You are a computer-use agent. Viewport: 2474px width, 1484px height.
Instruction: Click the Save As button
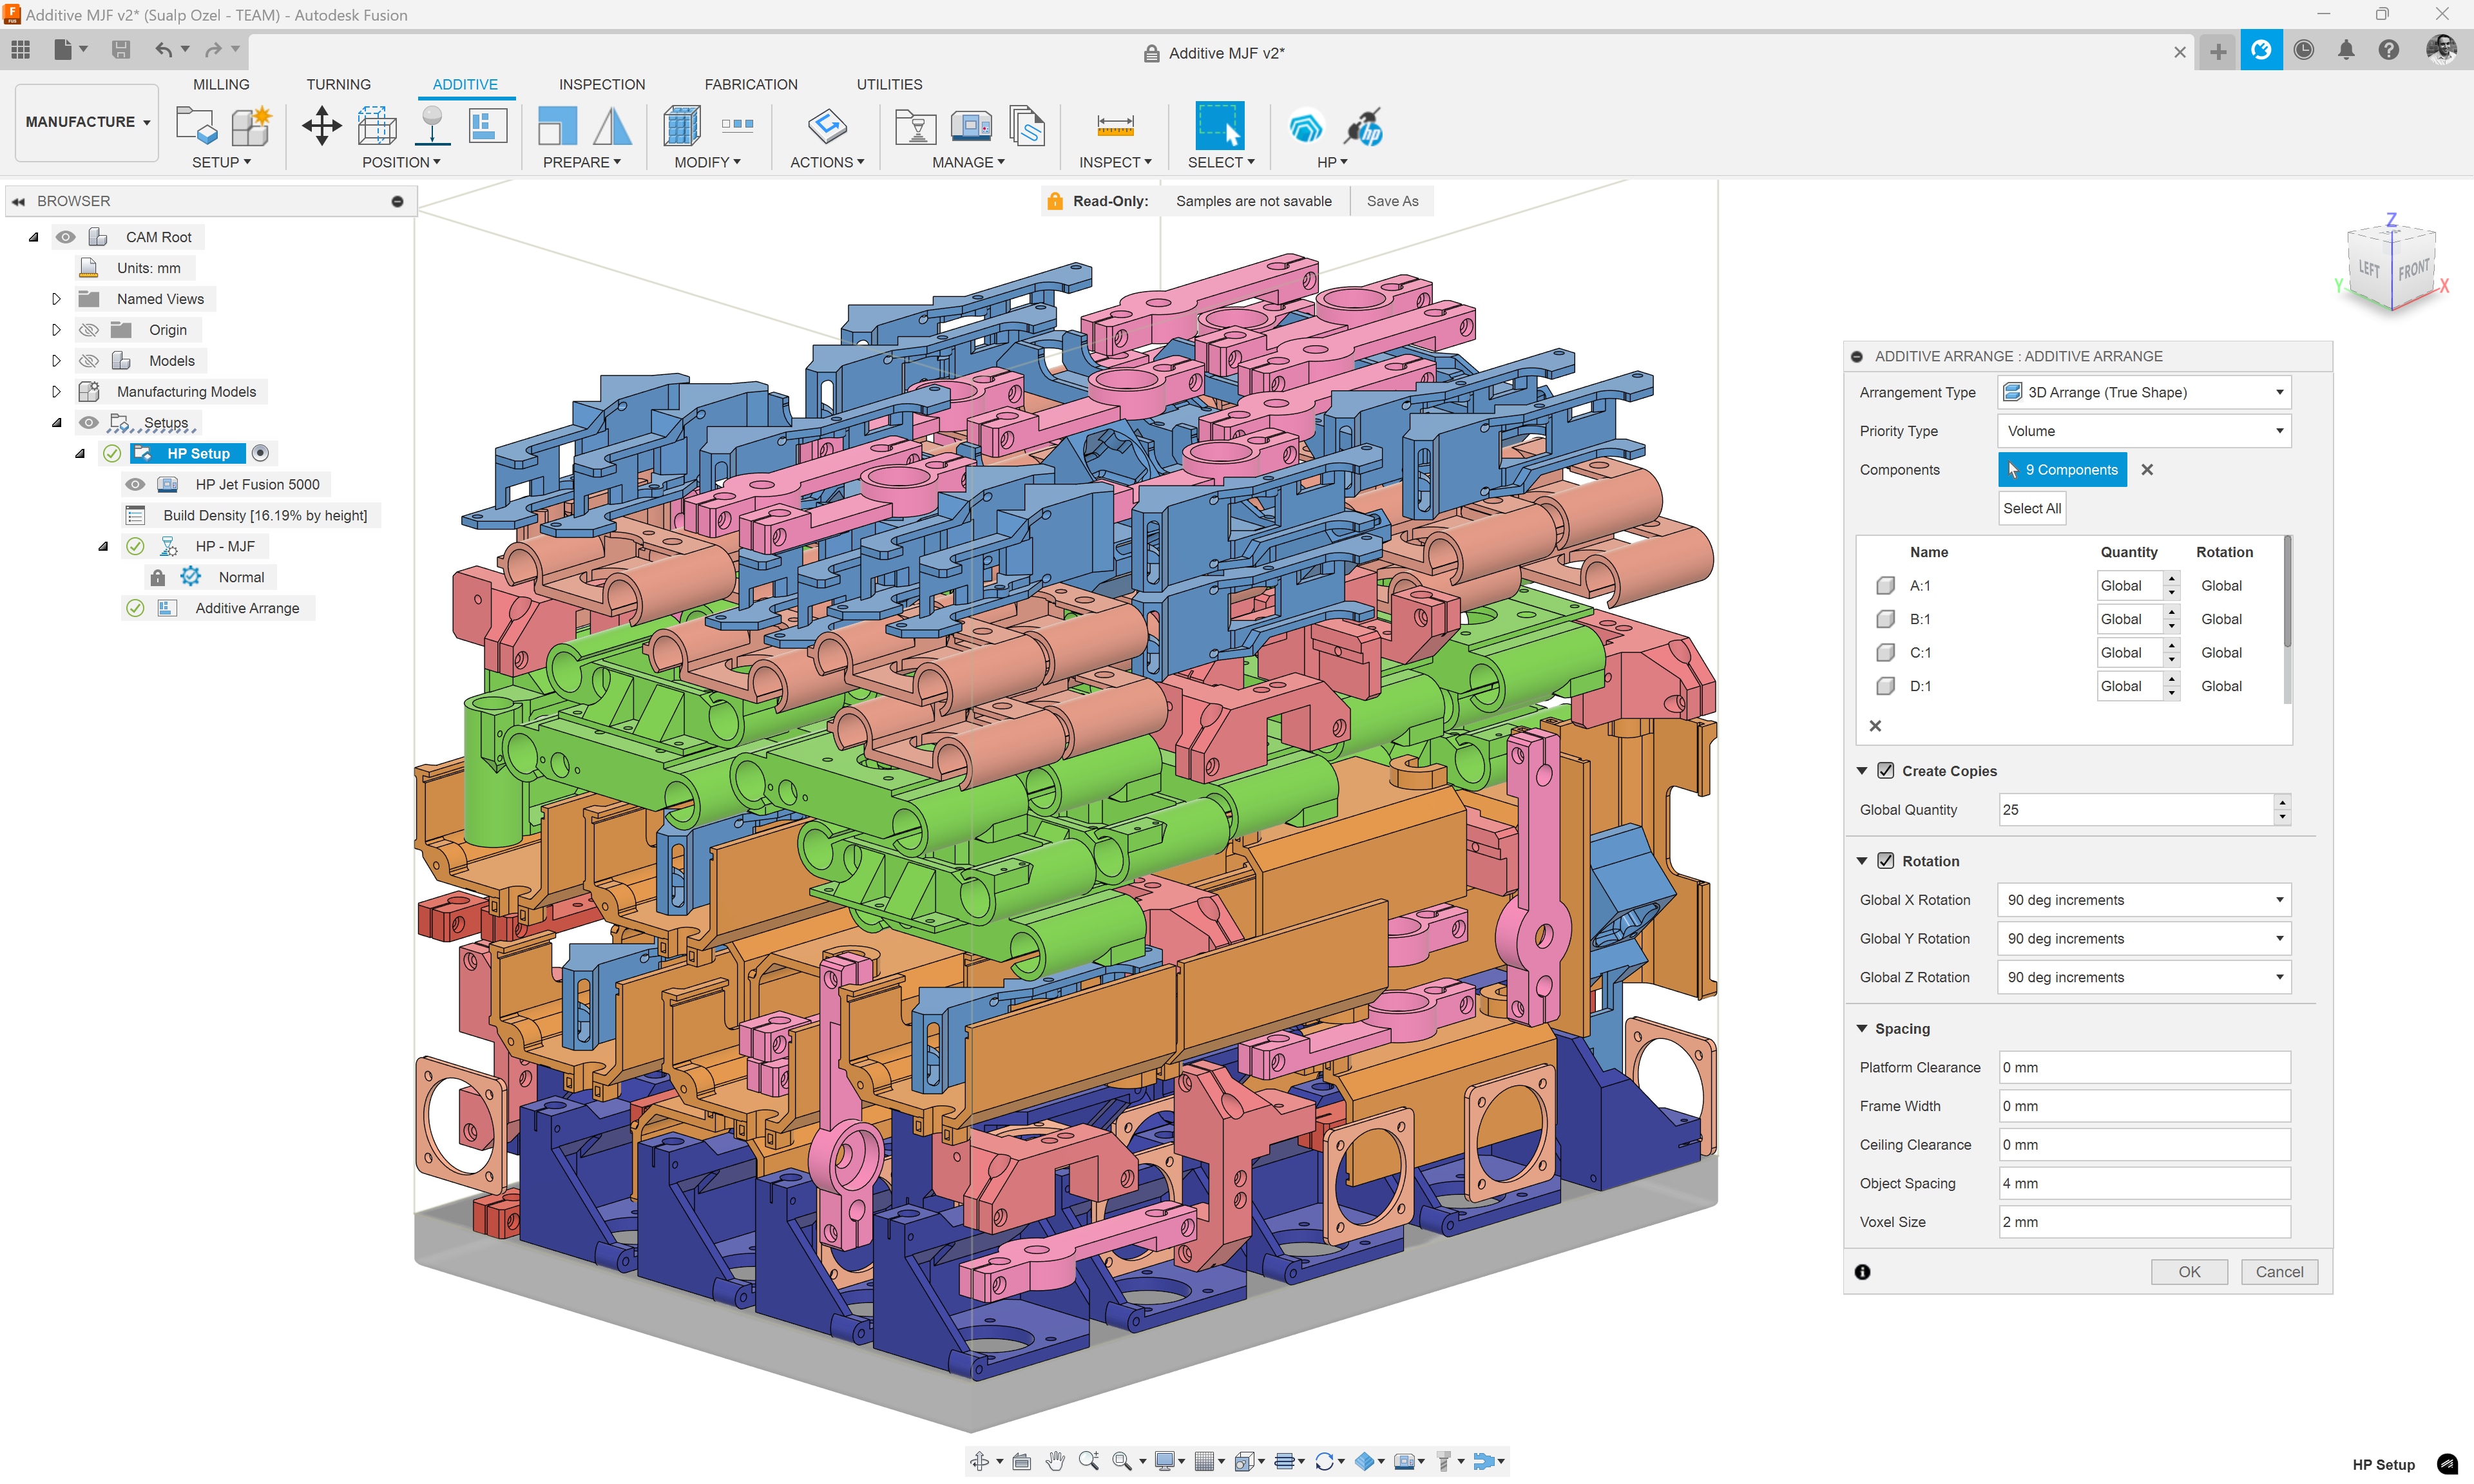coord(1392,200)
